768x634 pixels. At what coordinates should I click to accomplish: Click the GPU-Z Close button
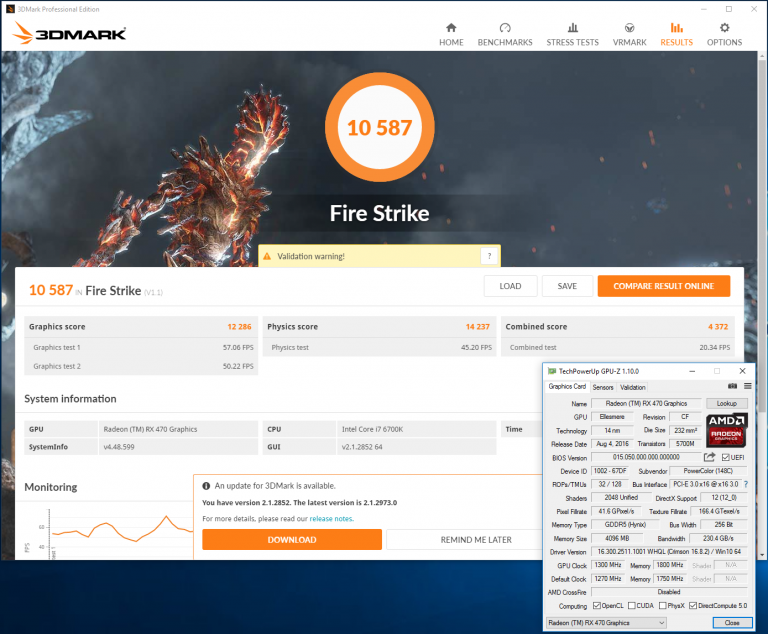coord(732,623)
